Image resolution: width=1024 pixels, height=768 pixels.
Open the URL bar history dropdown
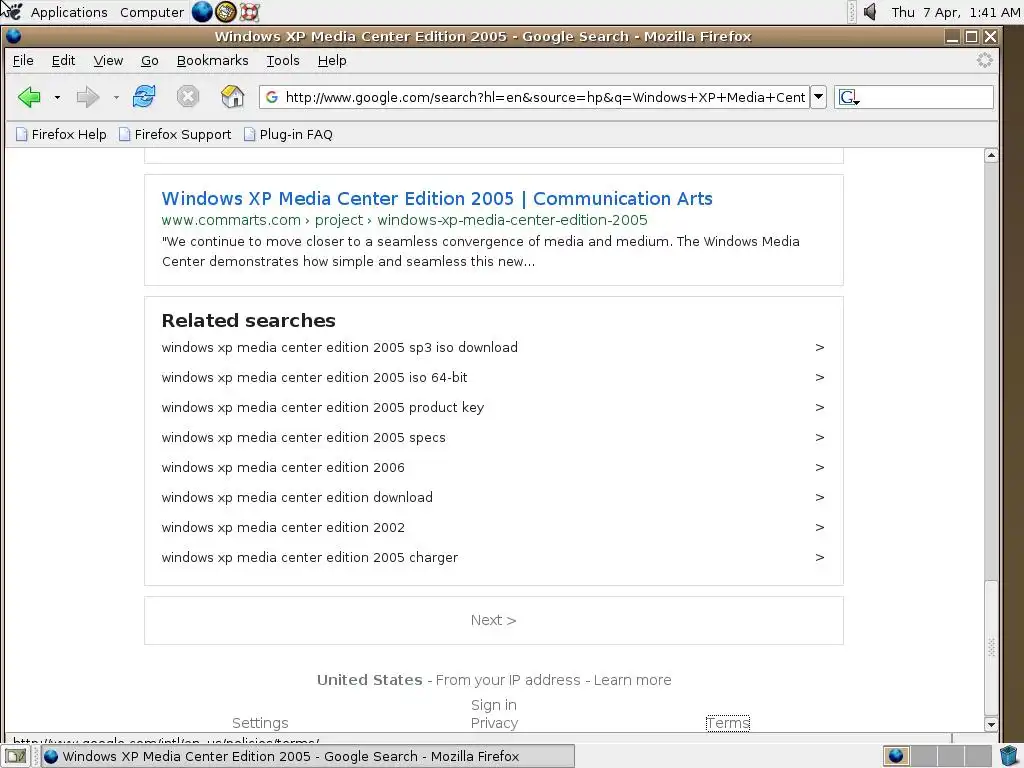[x=818, y=97]
